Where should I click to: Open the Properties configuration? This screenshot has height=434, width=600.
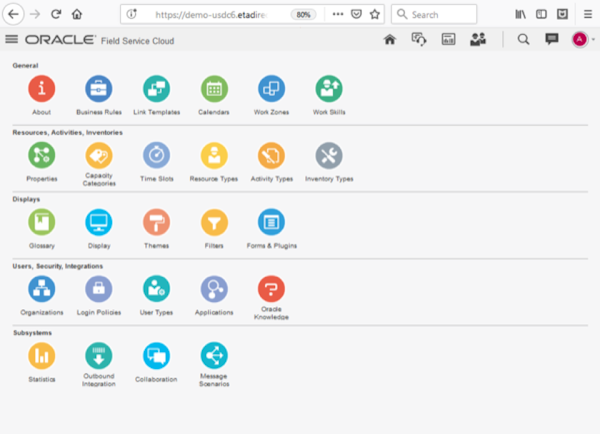click(42, 155)
